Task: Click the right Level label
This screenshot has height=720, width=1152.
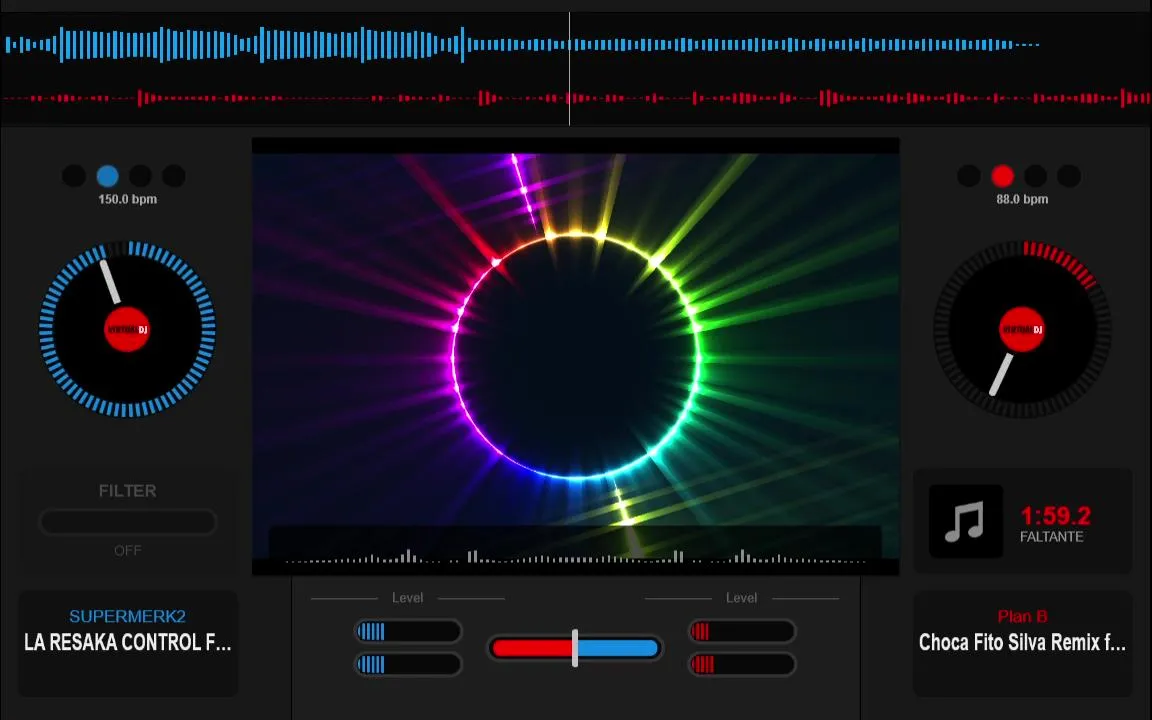Action: 741,598
